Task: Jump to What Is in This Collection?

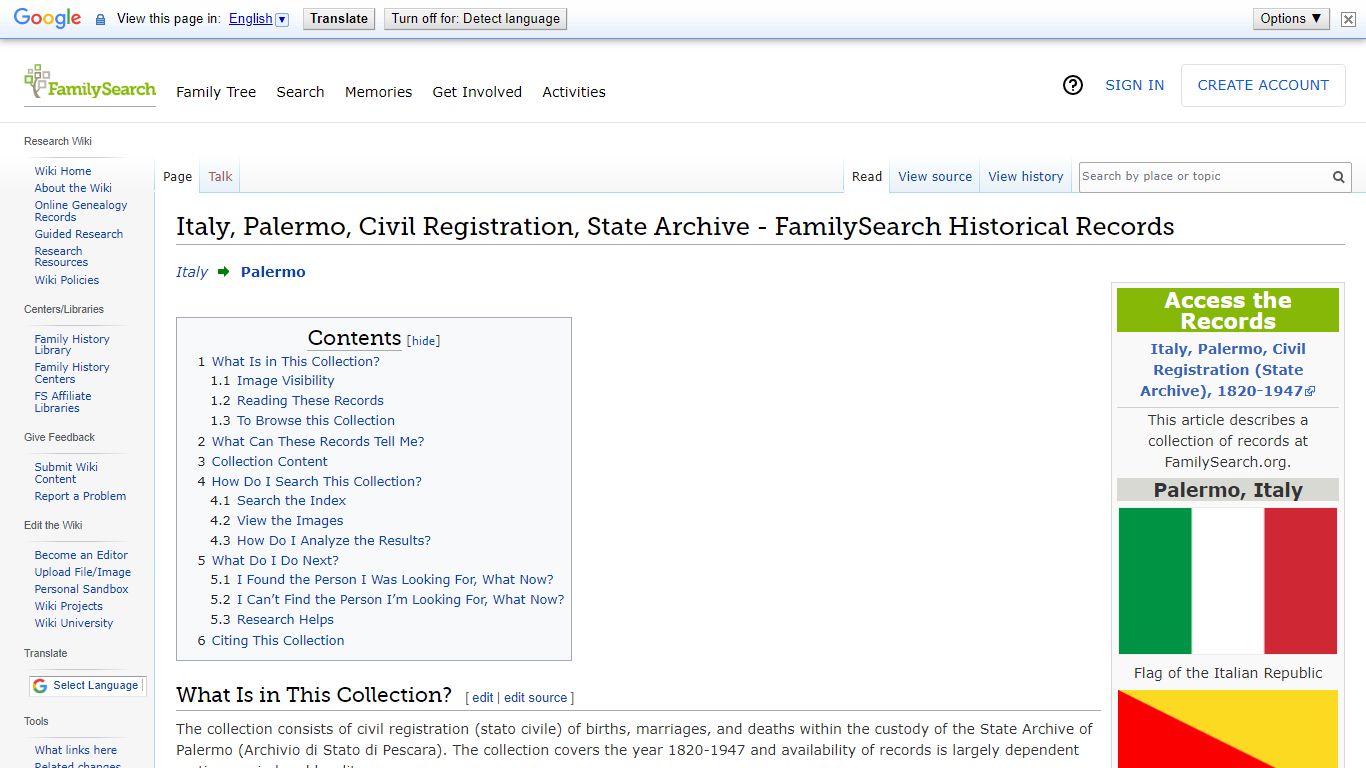Action: click(296, 362)
